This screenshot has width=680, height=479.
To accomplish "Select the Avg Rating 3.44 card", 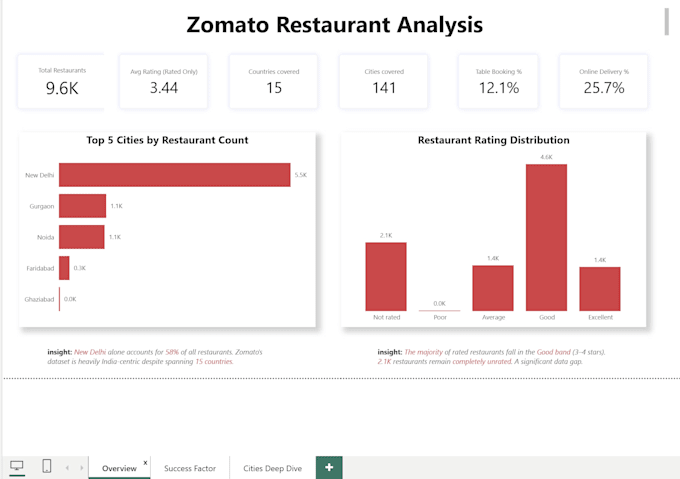I will pyautogui.click(x=163, y=81).
